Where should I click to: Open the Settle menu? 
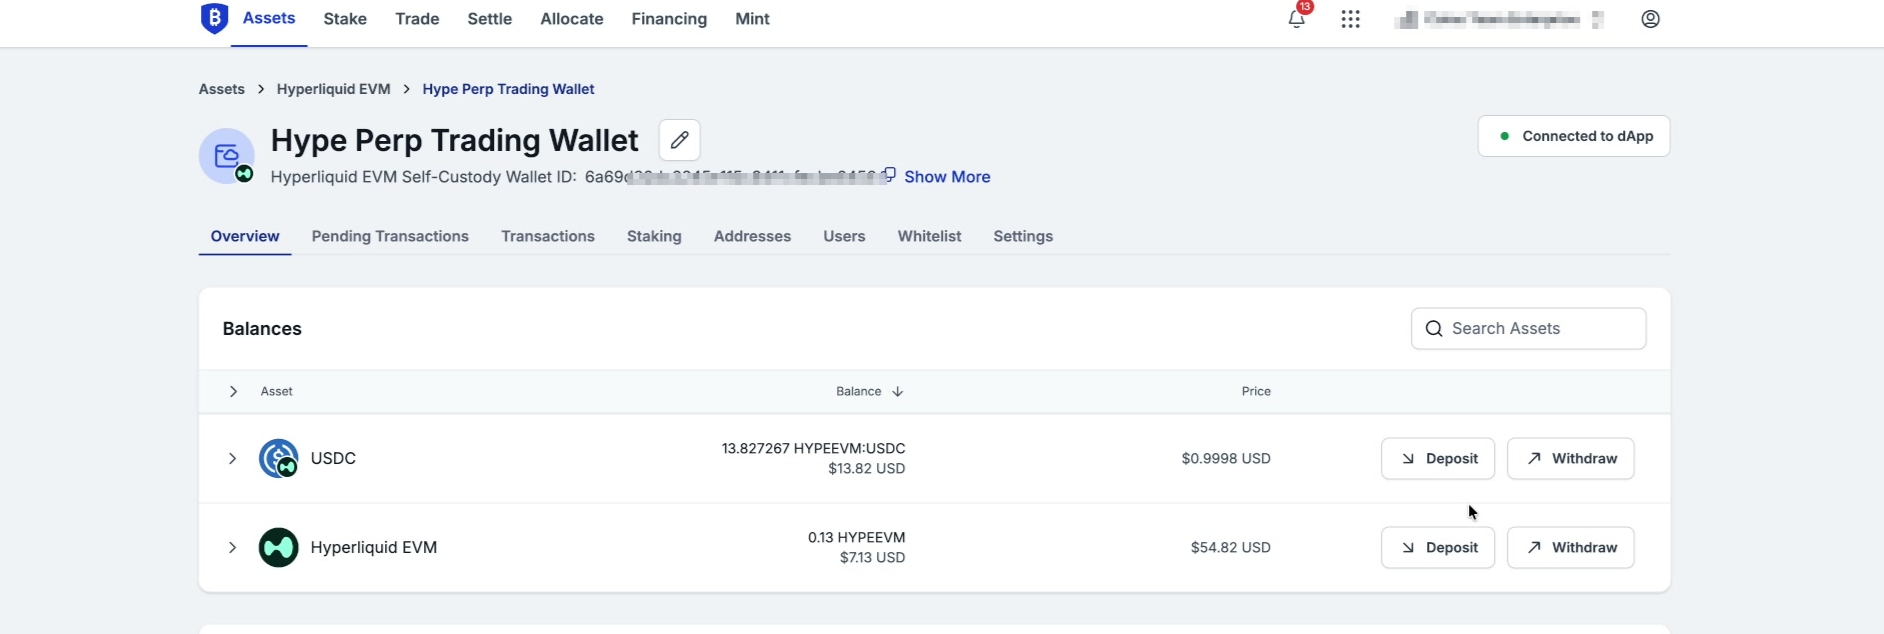(x=490, y=19)
